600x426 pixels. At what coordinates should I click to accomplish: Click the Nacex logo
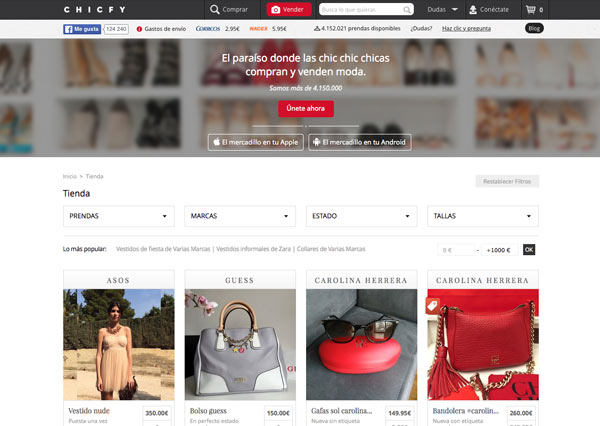(x=258, y=29)
